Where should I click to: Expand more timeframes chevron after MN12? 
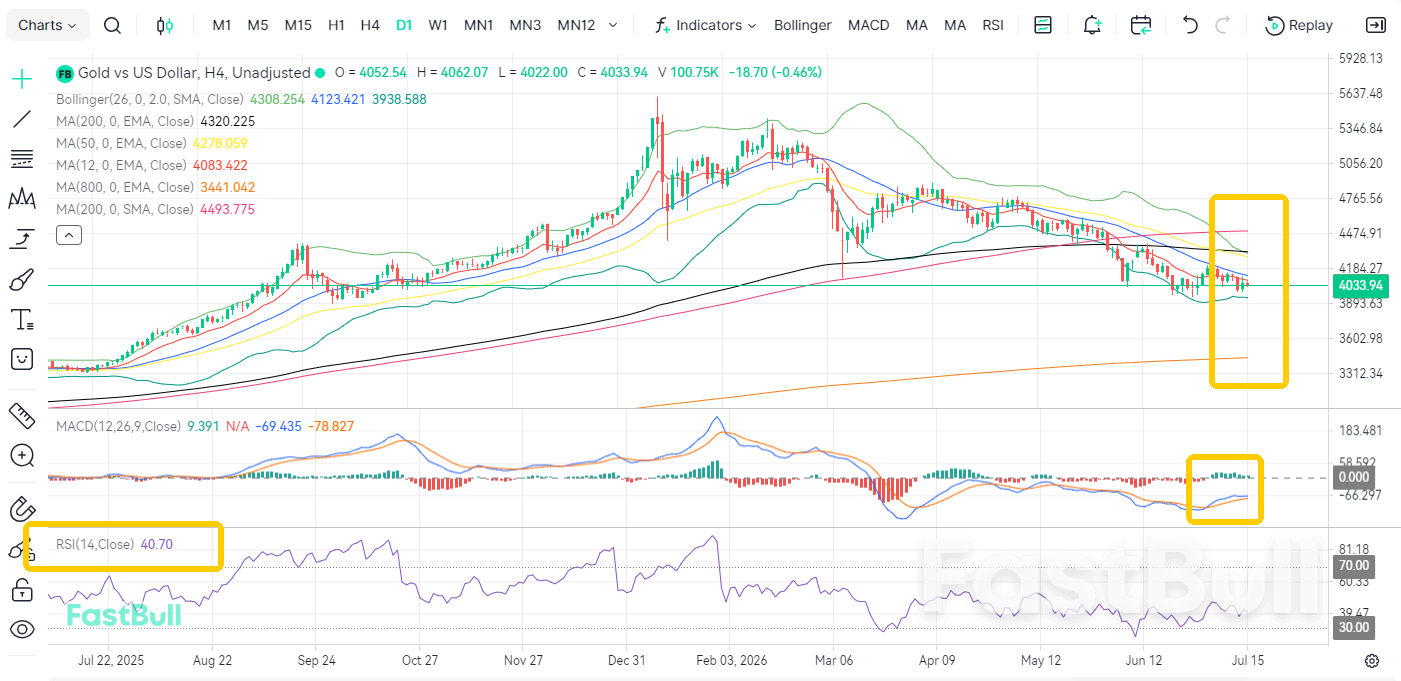pos(613,25)
